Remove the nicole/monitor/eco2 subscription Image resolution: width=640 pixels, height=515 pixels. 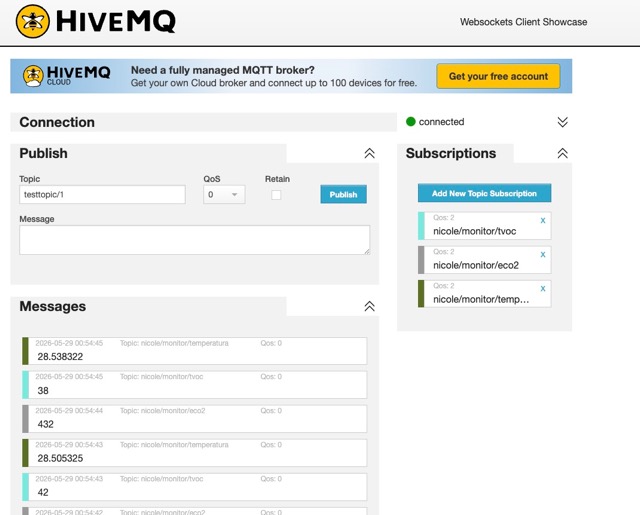[x=543, y=254]
